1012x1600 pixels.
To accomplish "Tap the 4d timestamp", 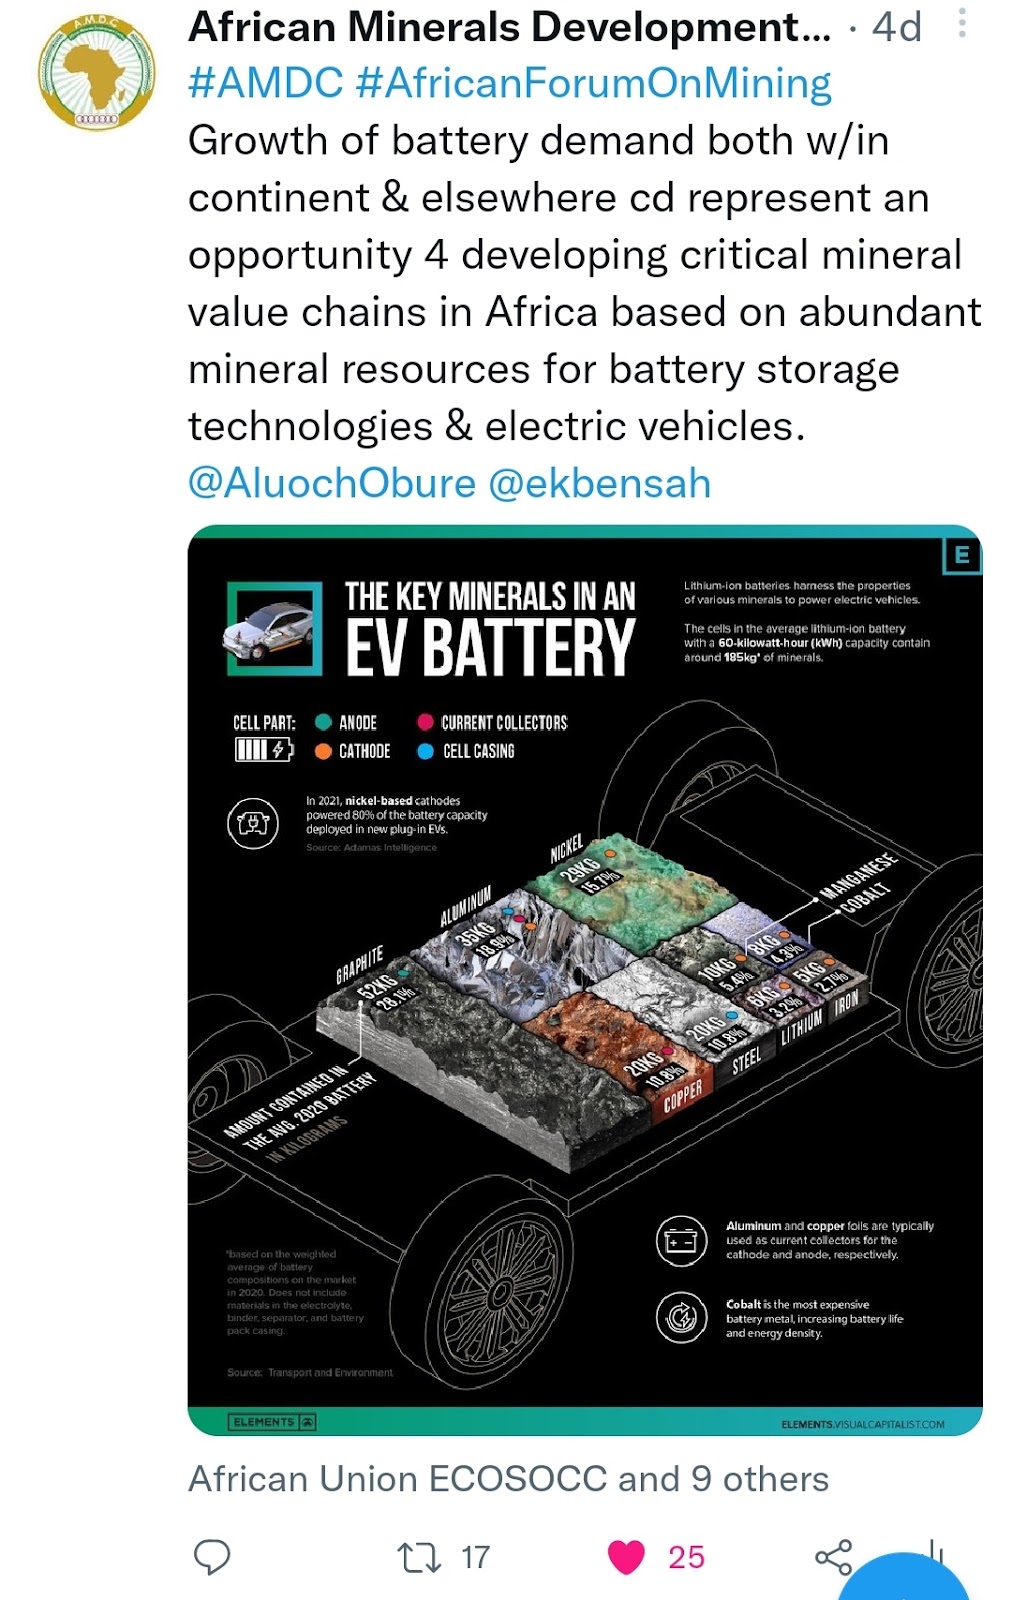I will [897, 27].
